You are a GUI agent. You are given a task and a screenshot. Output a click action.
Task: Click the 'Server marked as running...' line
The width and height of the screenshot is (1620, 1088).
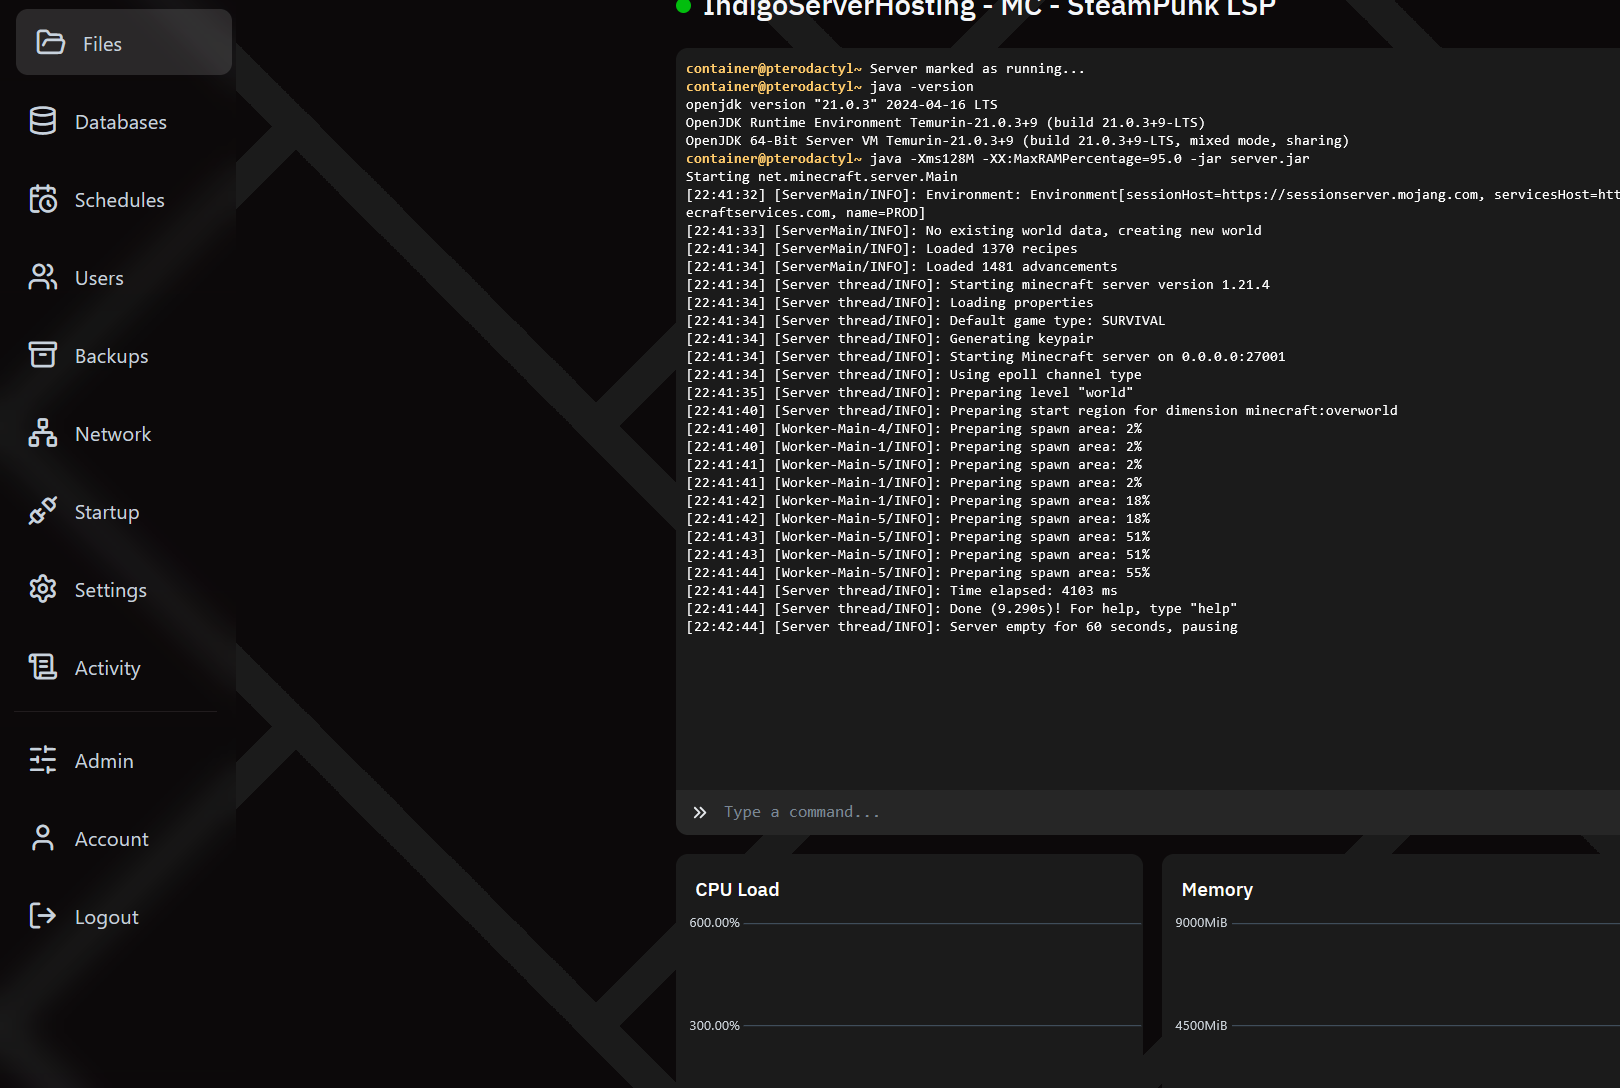(x=885, y=68)
